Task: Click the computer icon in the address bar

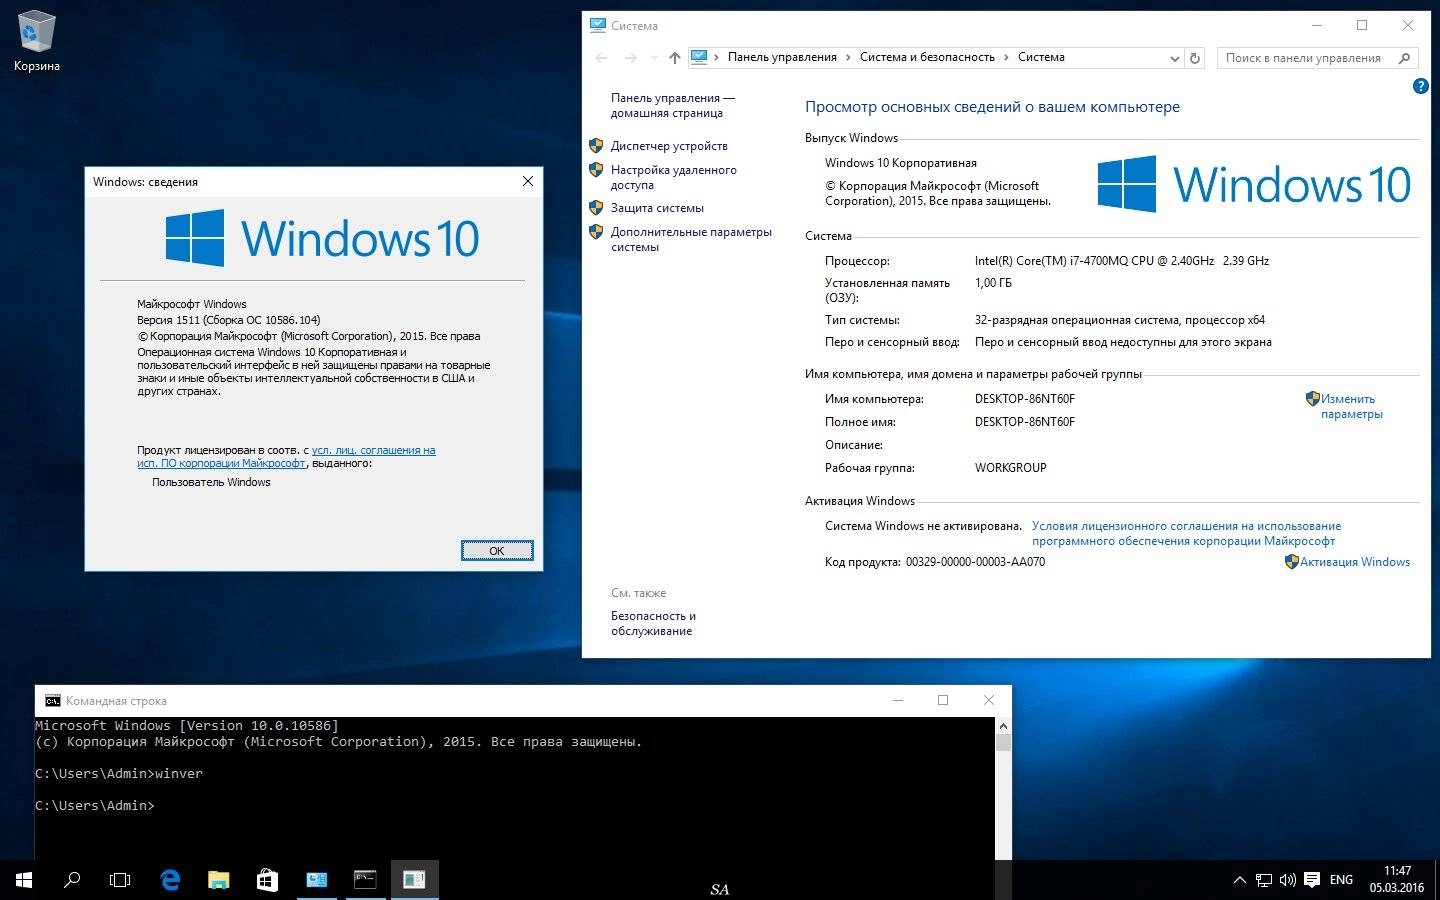Action: point(699,57)
